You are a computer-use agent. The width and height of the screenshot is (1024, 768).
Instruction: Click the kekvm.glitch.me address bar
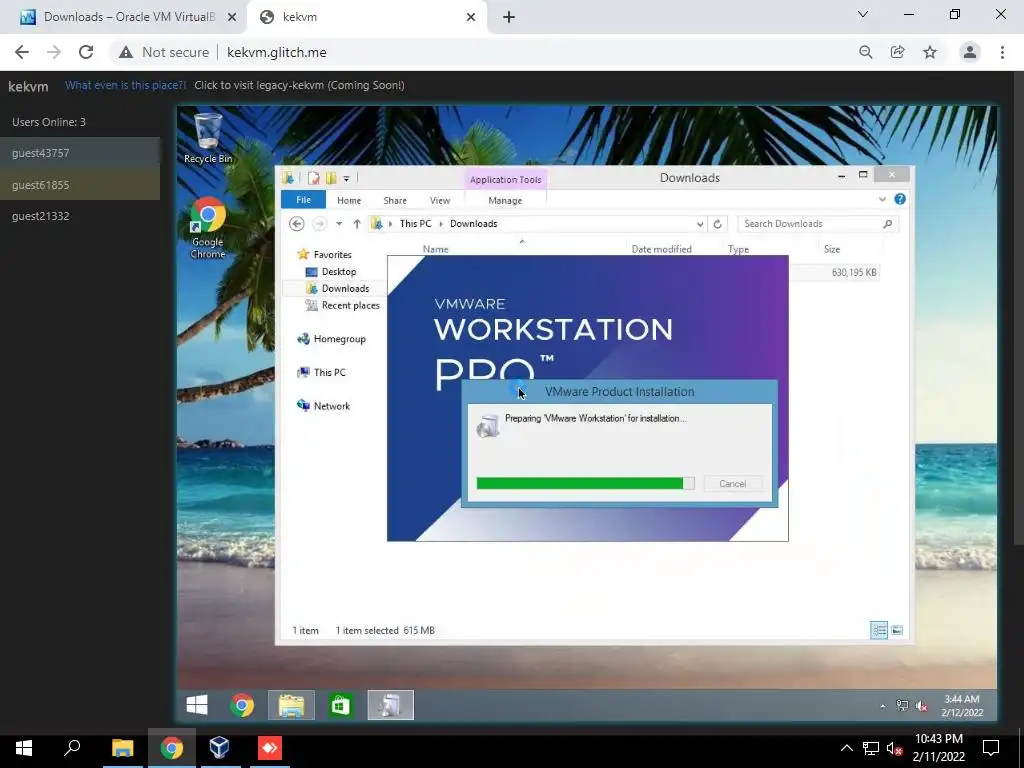click(277, 52)
